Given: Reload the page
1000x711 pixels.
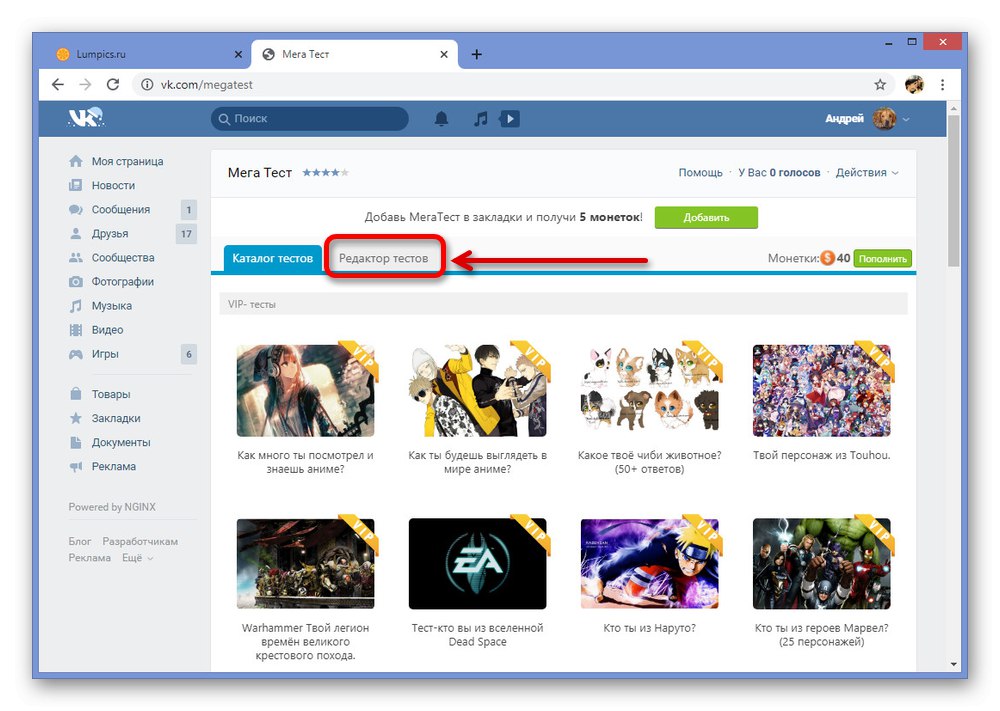Looking at the screenshot, I should point(113,84).
